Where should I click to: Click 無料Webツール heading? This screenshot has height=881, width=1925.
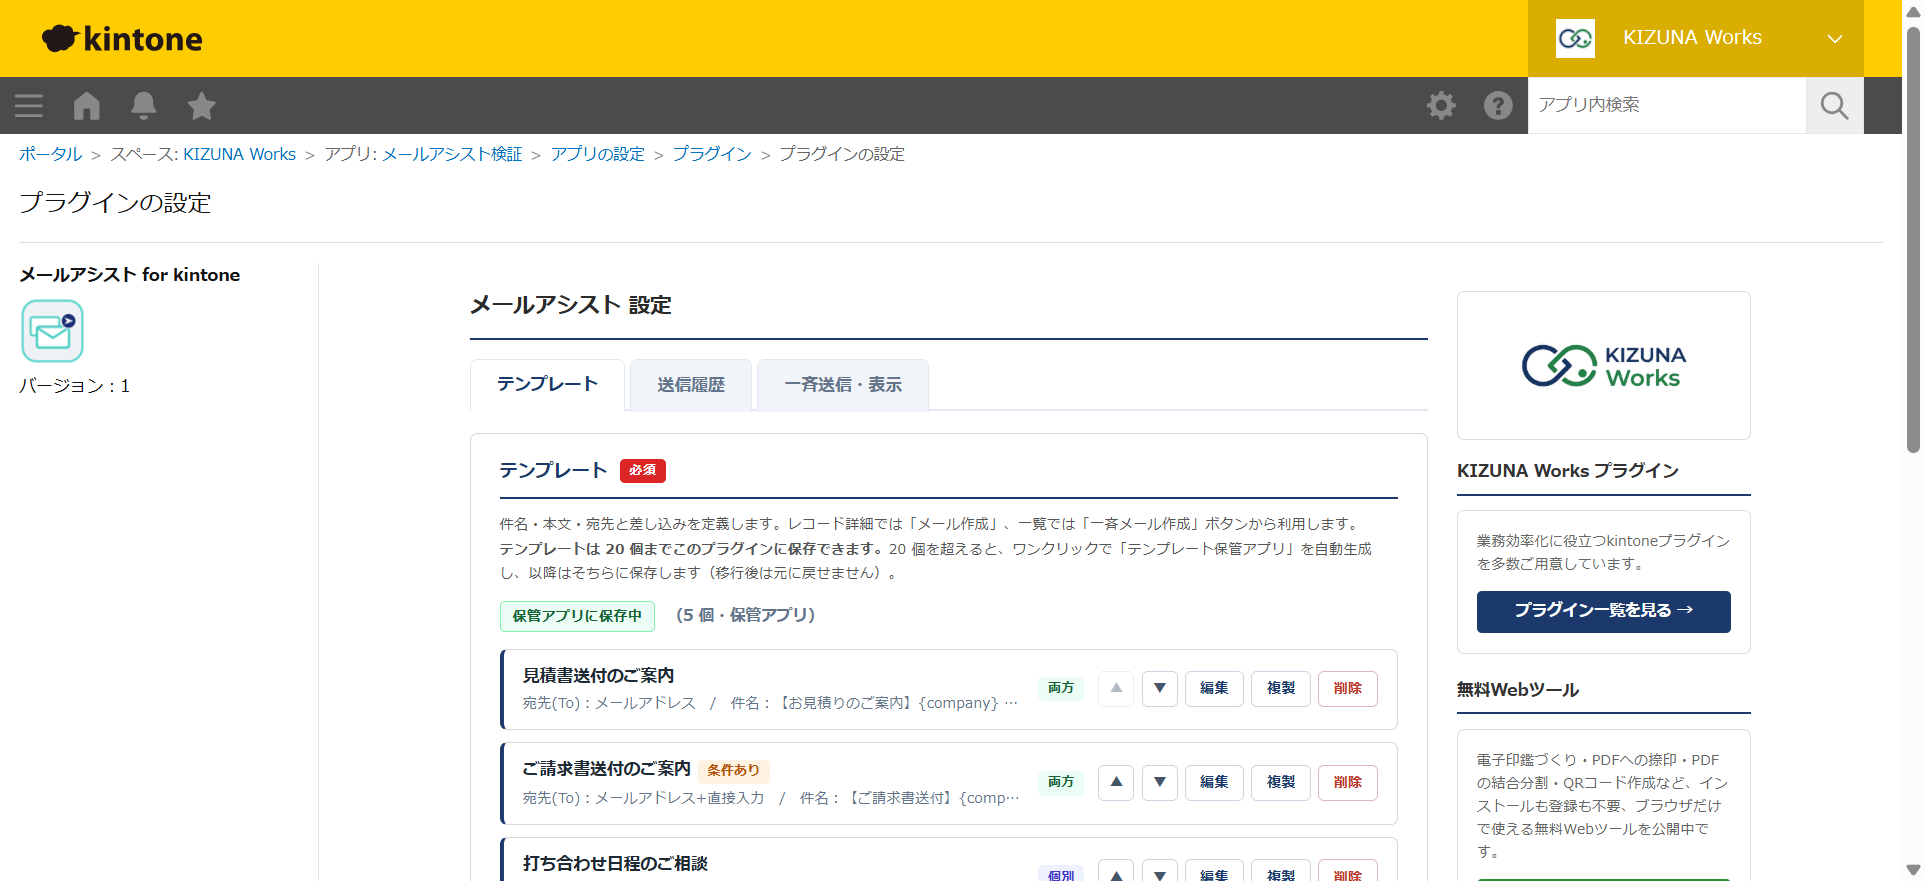click(x=1518, y=690)
